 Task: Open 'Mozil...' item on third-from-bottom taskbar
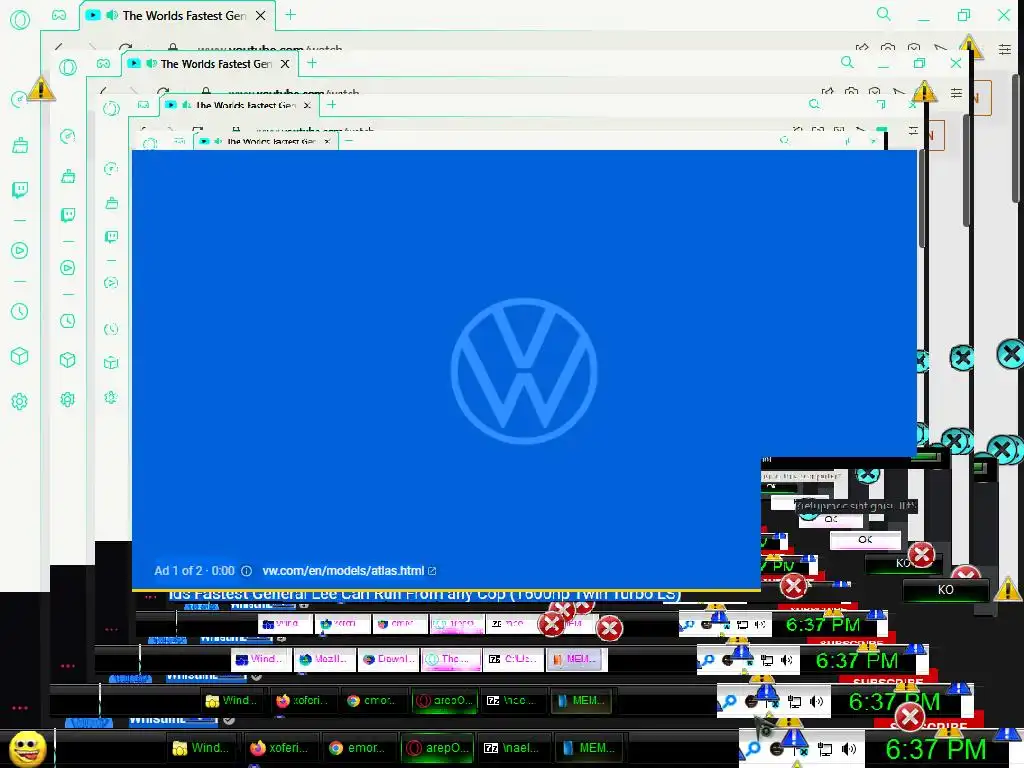pyautogui.click(x=324, y=660)
